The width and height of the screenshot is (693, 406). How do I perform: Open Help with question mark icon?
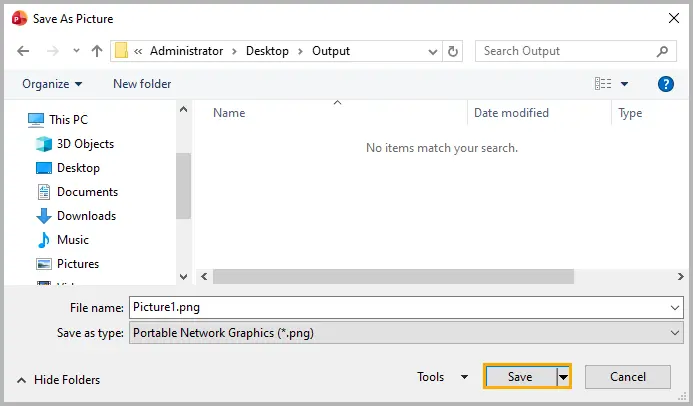pos(666,84)
